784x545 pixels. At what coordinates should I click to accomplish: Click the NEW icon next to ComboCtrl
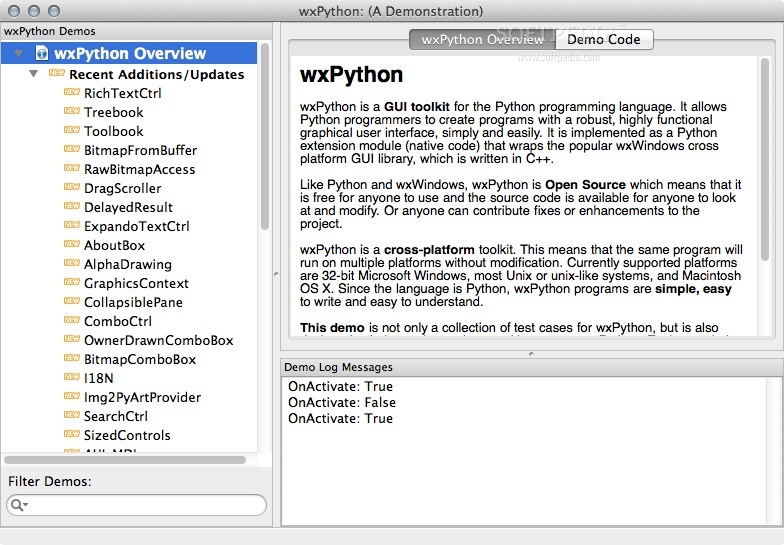click(x=72, y=320)
